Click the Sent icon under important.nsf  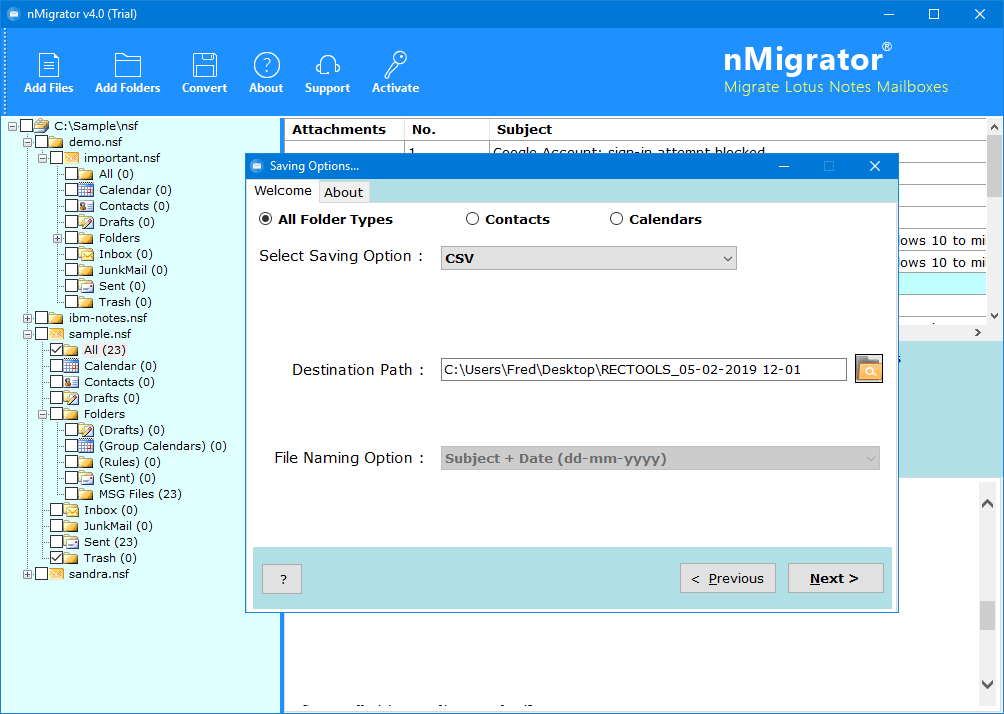pyautogui.click(x=86, y=286)
